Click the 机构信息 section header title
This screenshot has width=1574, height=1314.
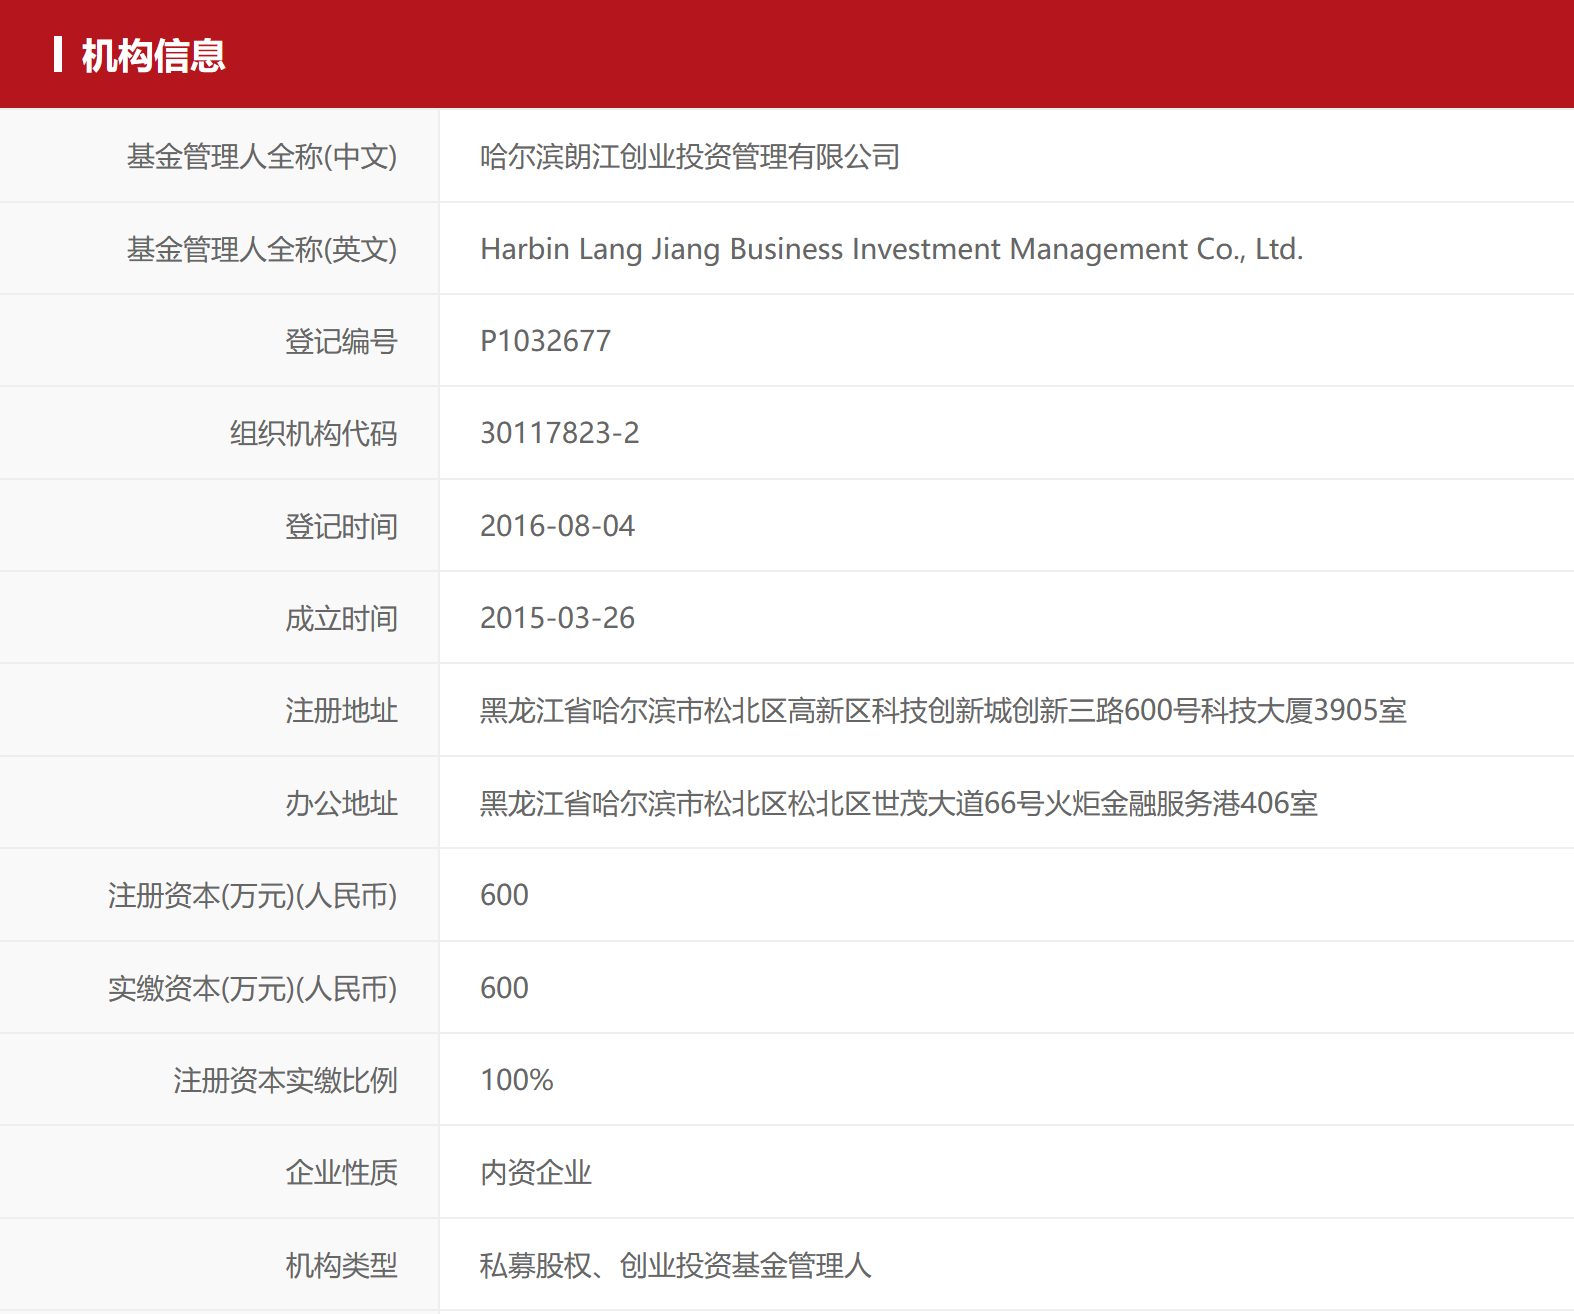click(x=153, y=55)
